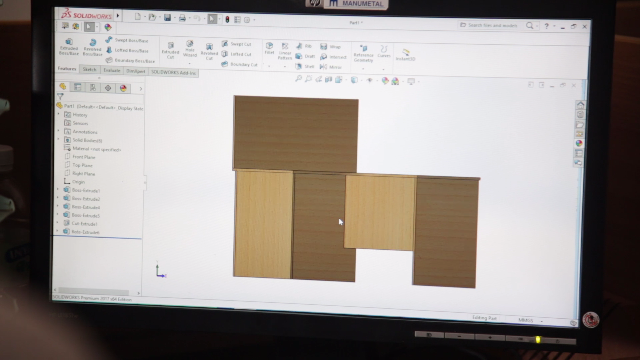This screenshot has height=361, width=642.
Task: Expand the Boss-Extrude1 feature node
Action: pos(58,190)
